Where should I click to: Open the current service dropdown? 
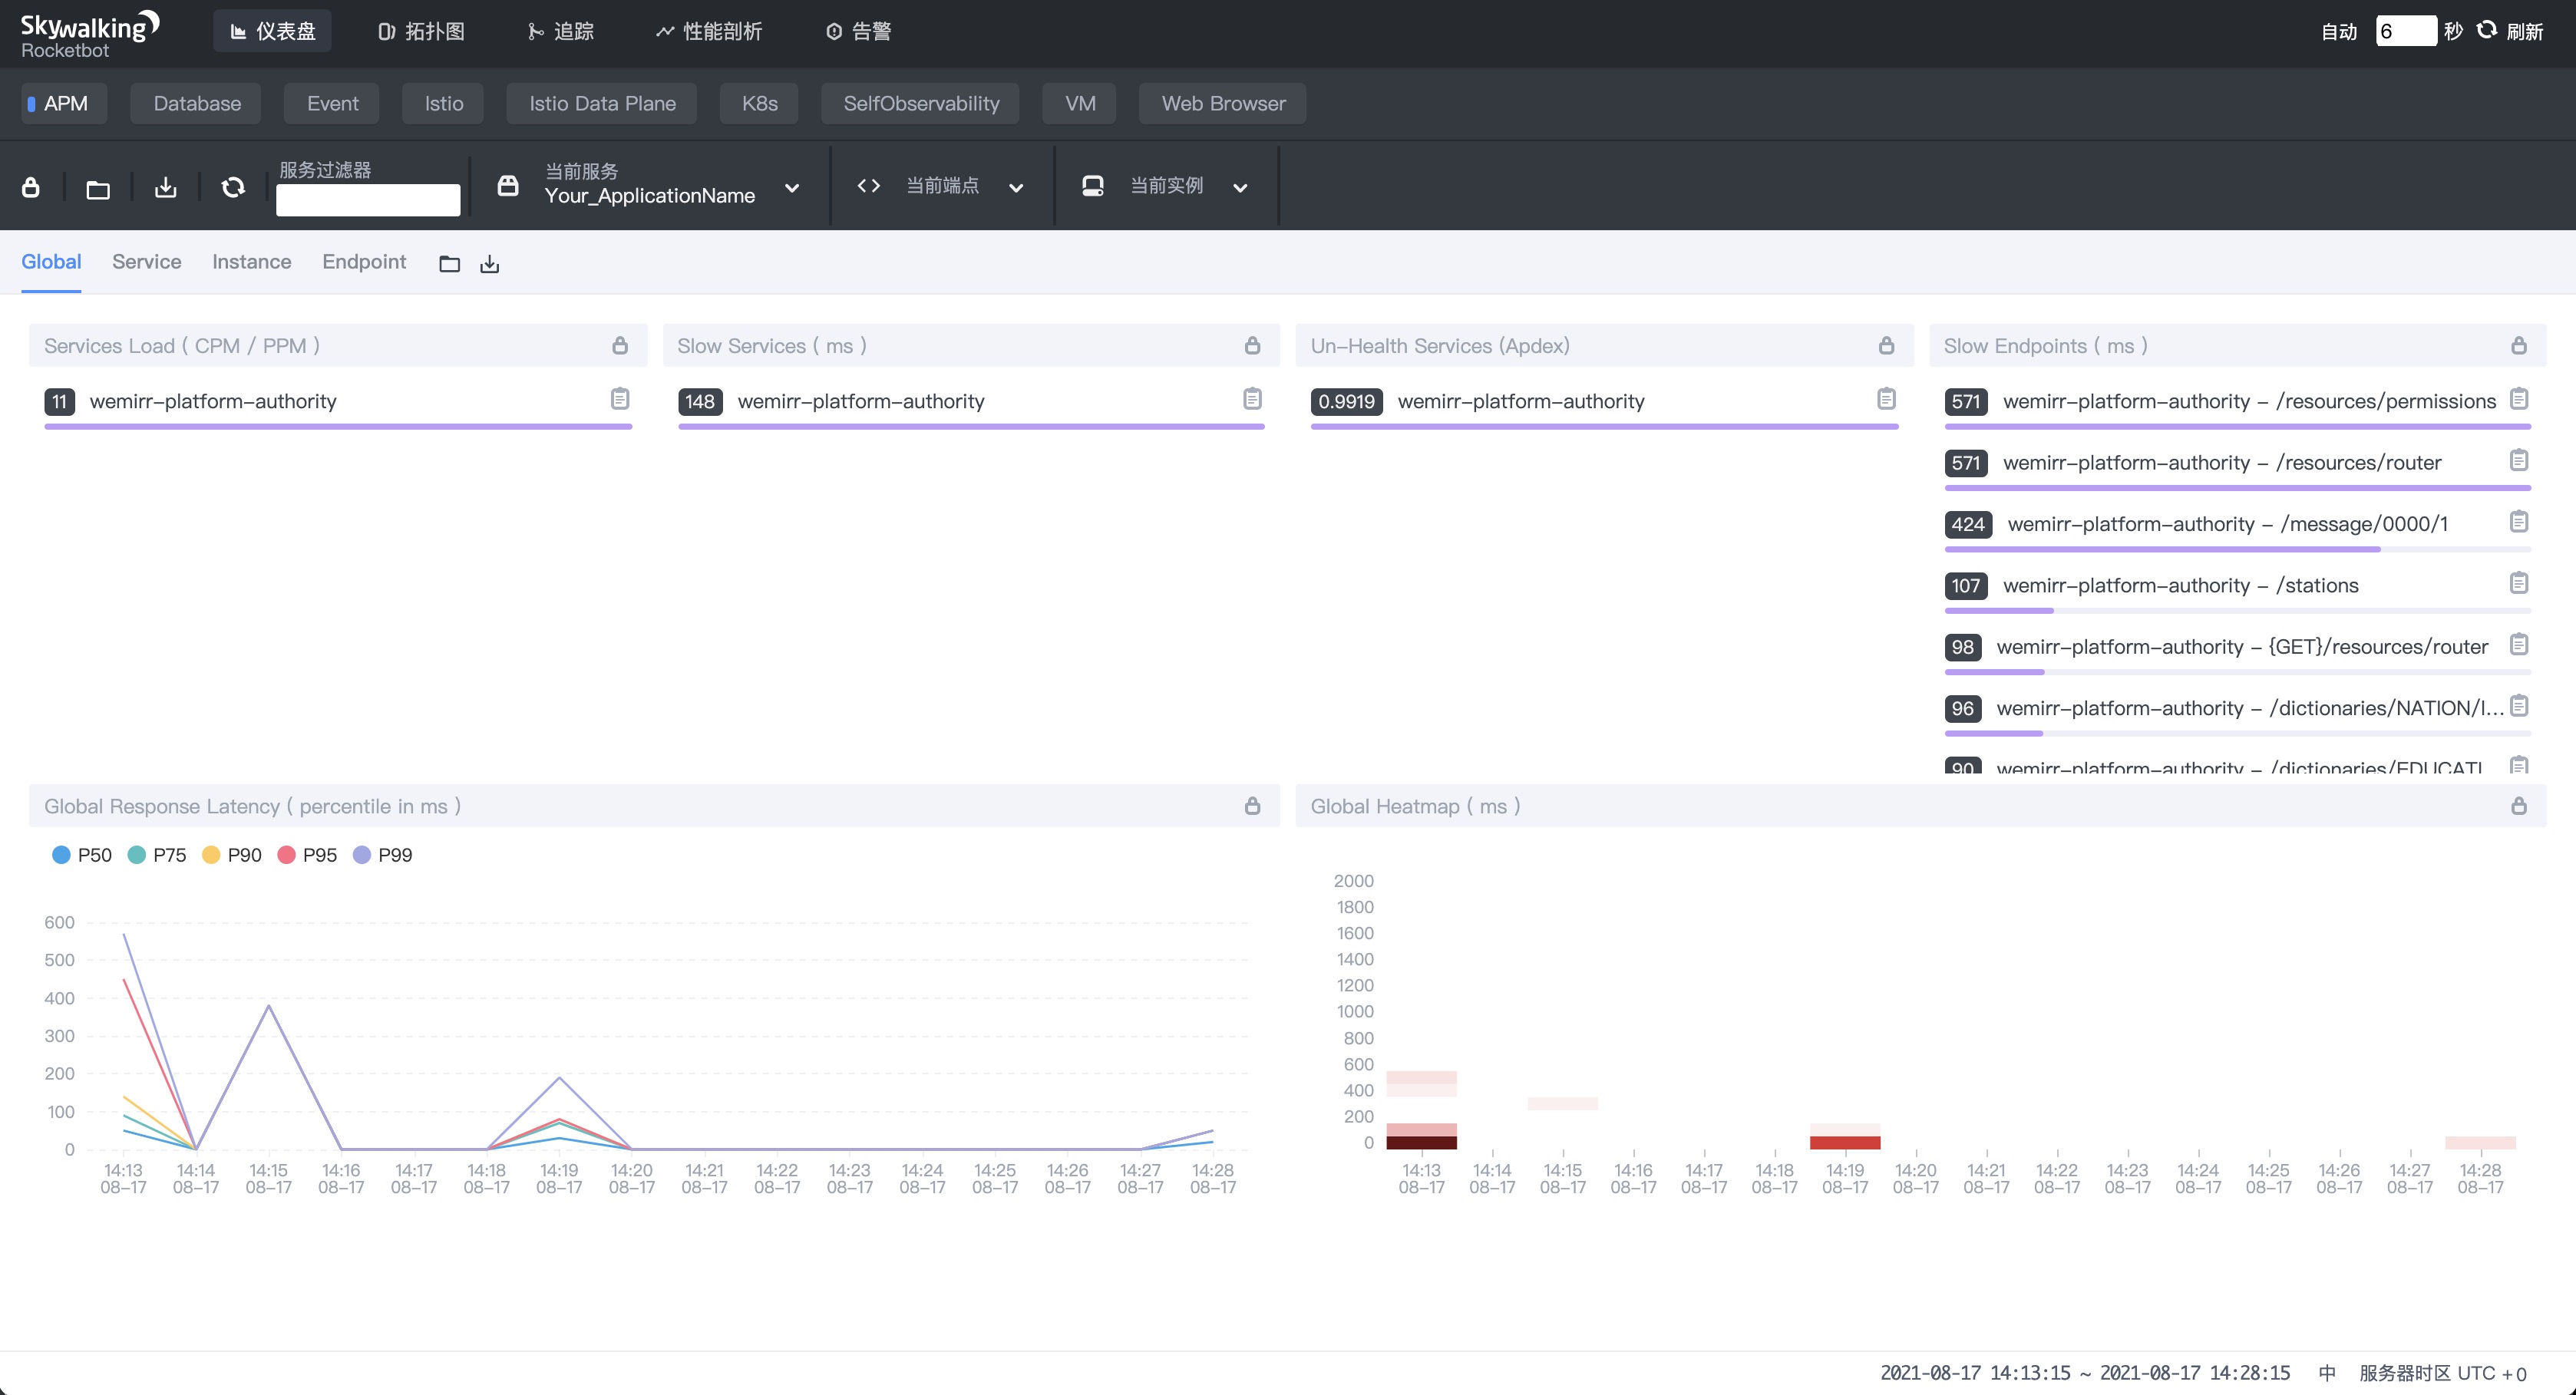(x=791, y=187)
